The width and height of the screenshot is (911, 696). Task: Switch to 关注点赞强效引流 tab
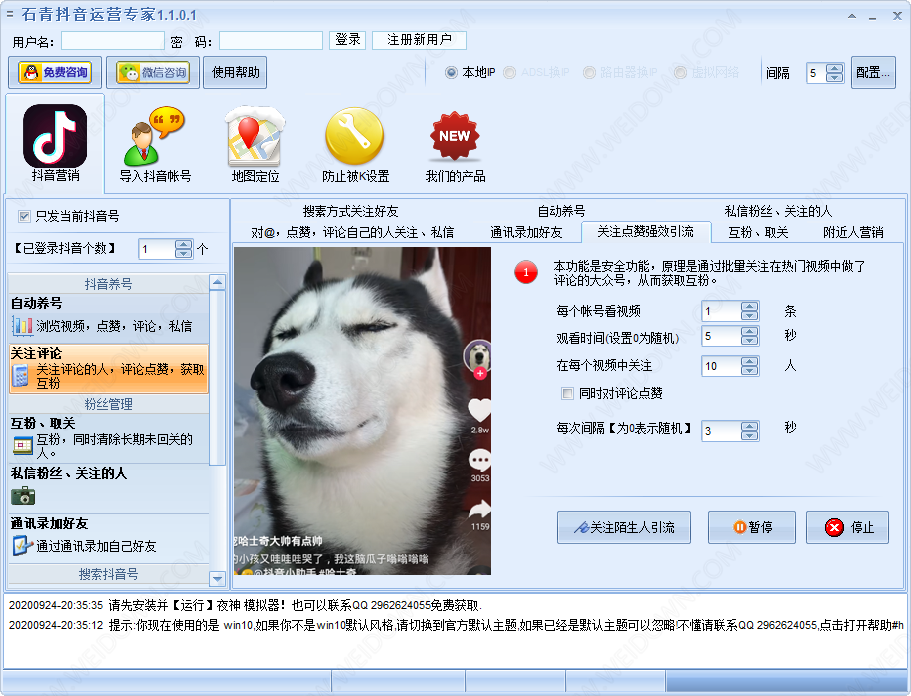[645, 232]
